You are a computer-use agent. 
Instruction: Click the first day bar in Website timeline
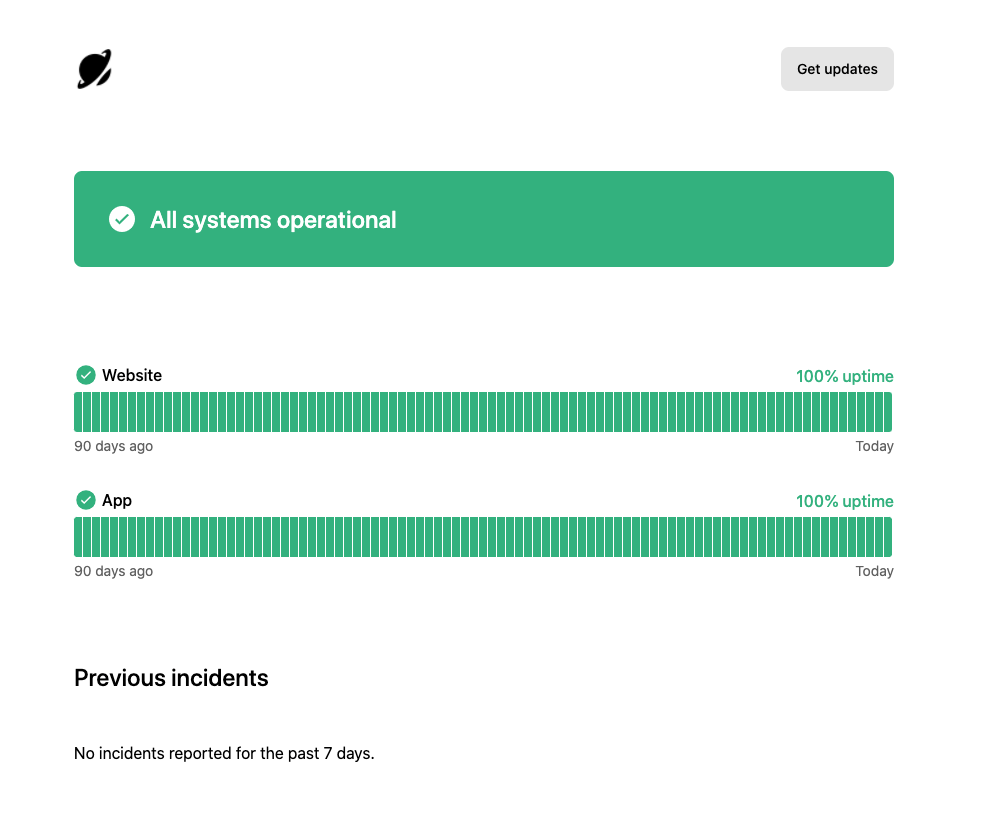78,412
